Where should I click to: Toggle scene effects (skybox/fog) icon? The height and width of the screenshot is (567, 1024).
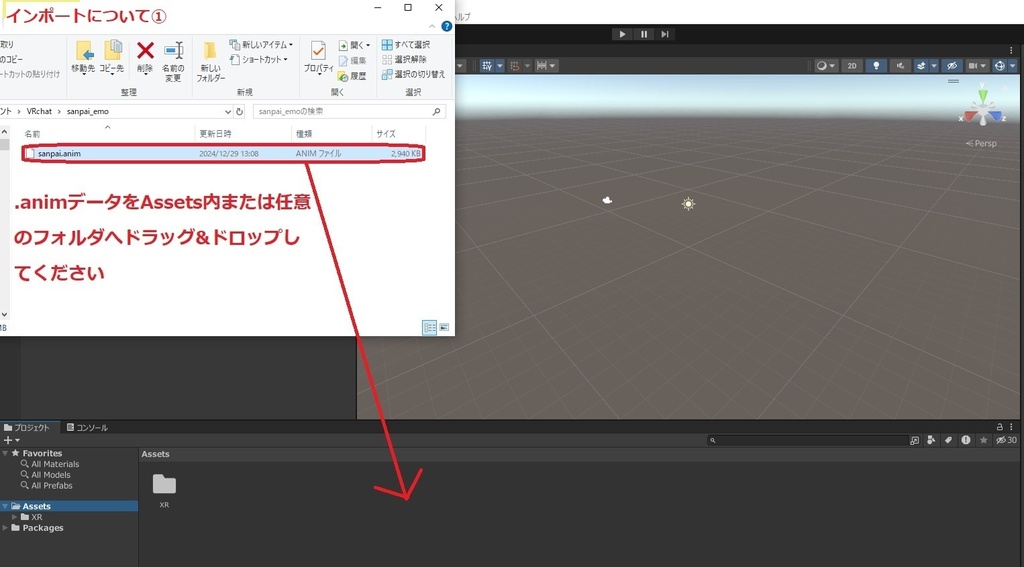click(x=921, y=65)
